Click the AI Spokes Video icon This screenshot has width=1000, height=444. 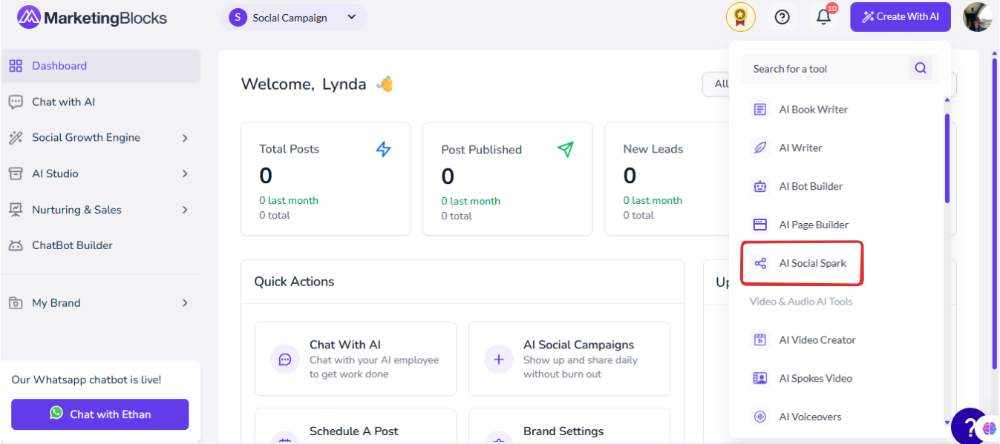click(x=760, y=378)
